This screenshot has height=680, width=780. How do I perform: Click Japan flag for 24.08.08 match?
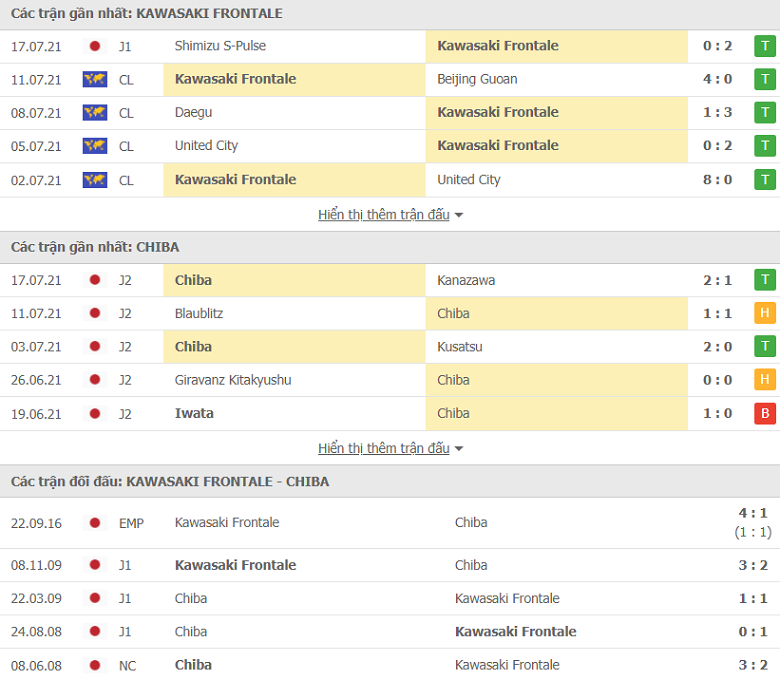point(95,632)
